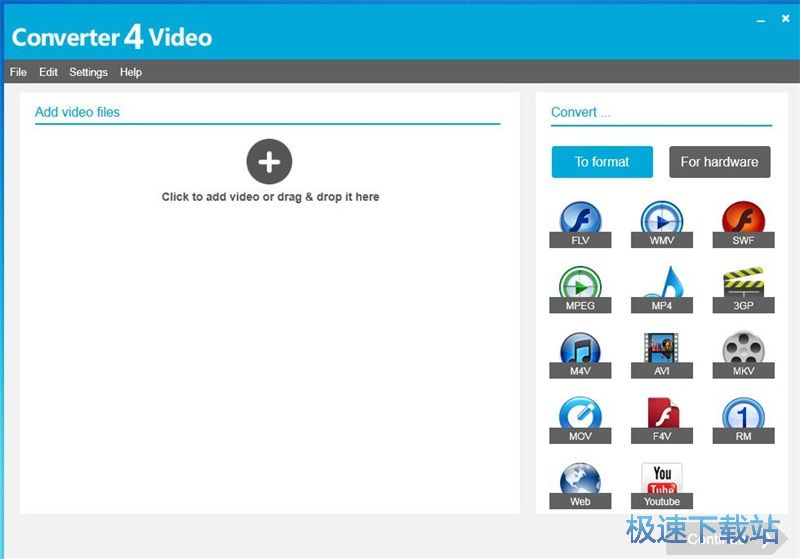Pick the M4V format icon
This screenshot has width=800, height=559.
click(x=580, y=354)
